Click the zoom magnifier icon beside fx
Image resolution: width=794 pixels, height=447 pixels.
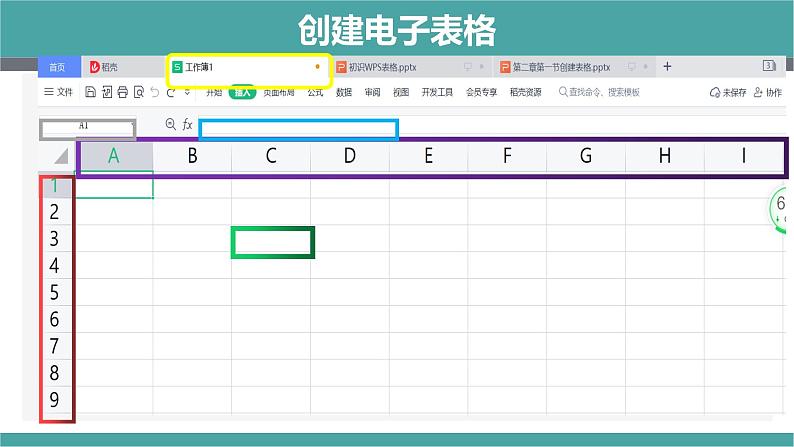click(x=171, y=124)
